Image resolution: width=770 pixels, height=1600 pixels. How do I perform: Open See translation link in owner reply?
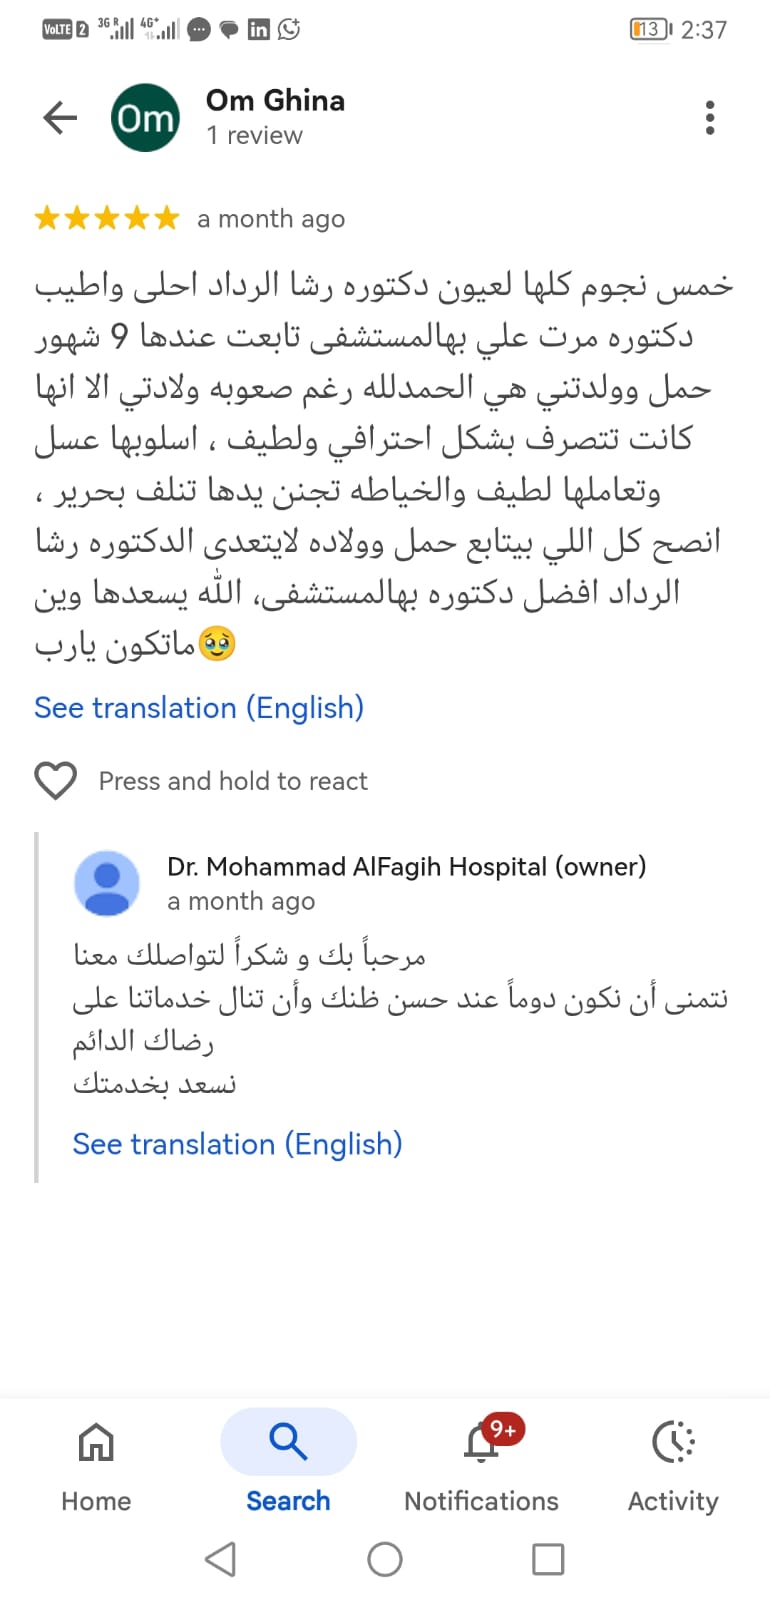point(237,1144)
